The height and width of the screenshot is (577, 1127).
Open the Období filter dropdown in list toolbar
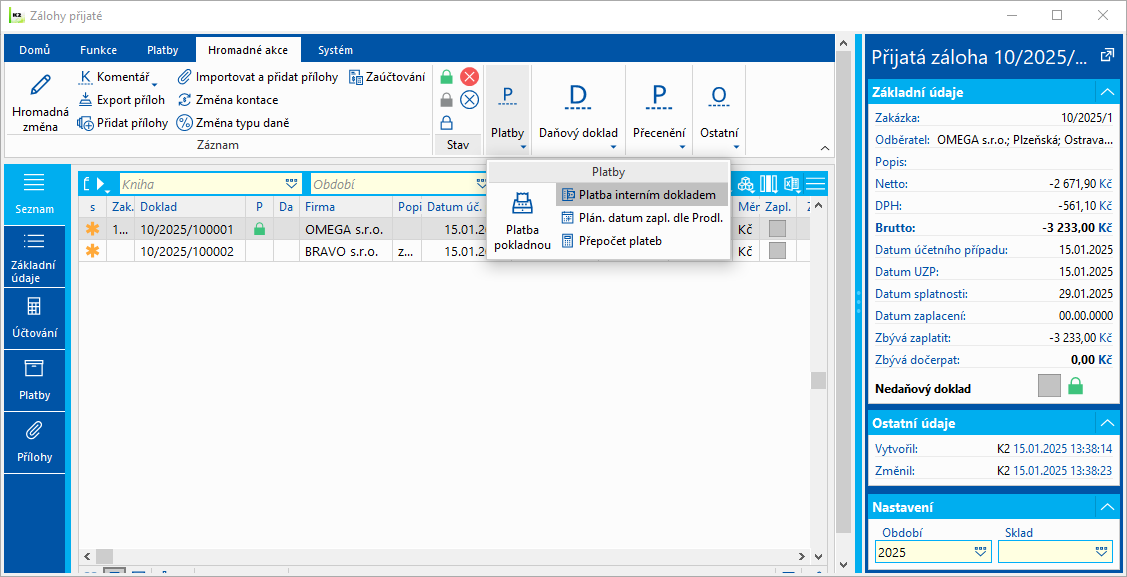tap(482, 184)
